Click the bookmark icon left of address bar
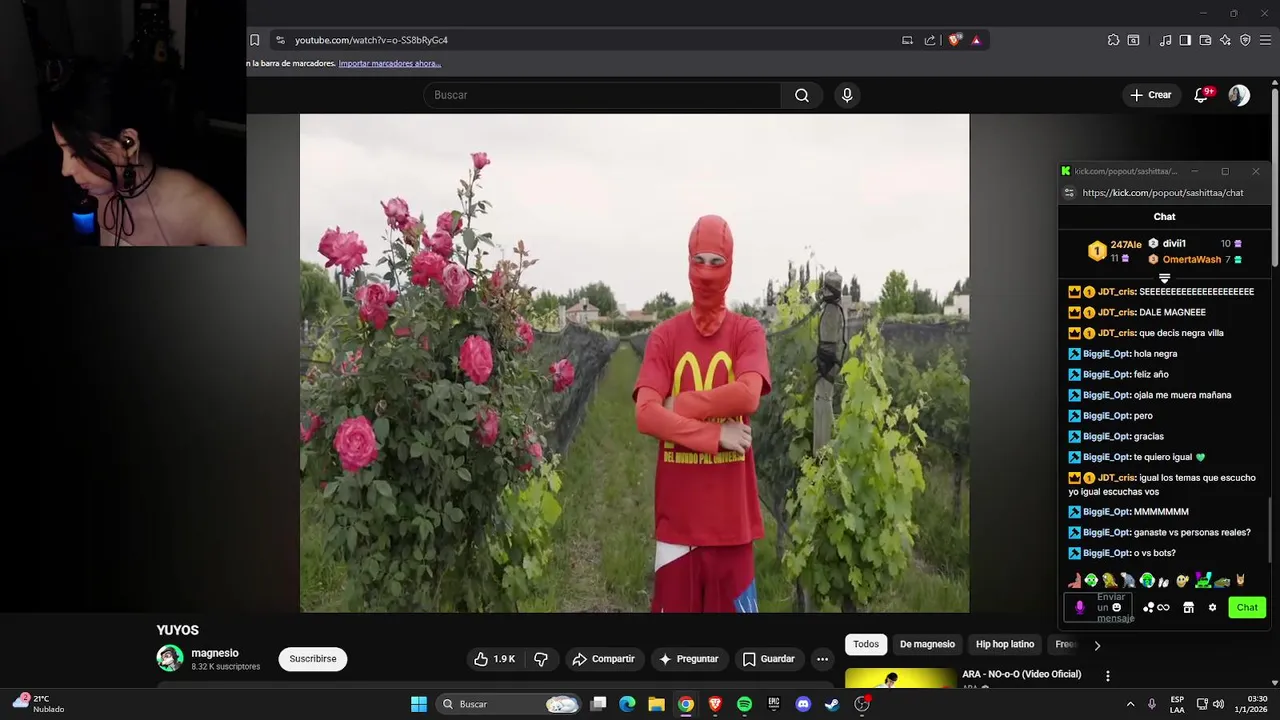1280x720 pixels. point(255,40)
